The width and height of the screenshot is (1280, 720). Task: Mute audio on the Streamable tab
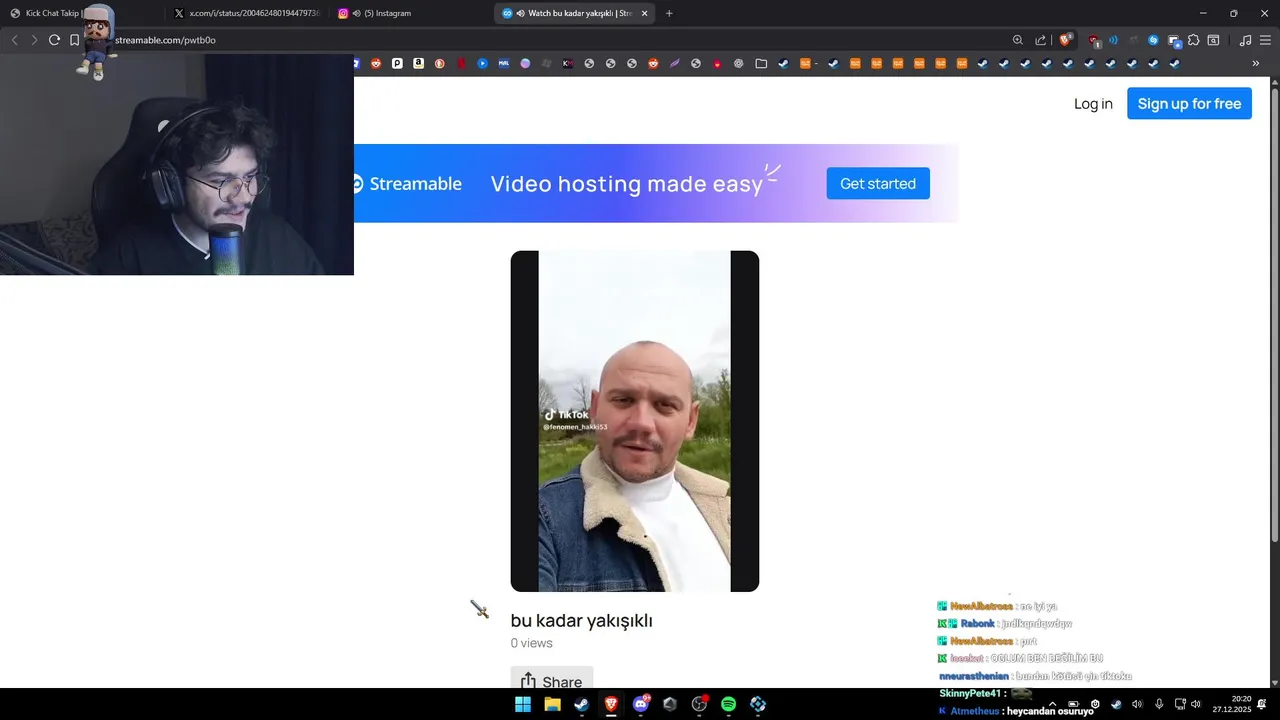(x=520, y=13)
